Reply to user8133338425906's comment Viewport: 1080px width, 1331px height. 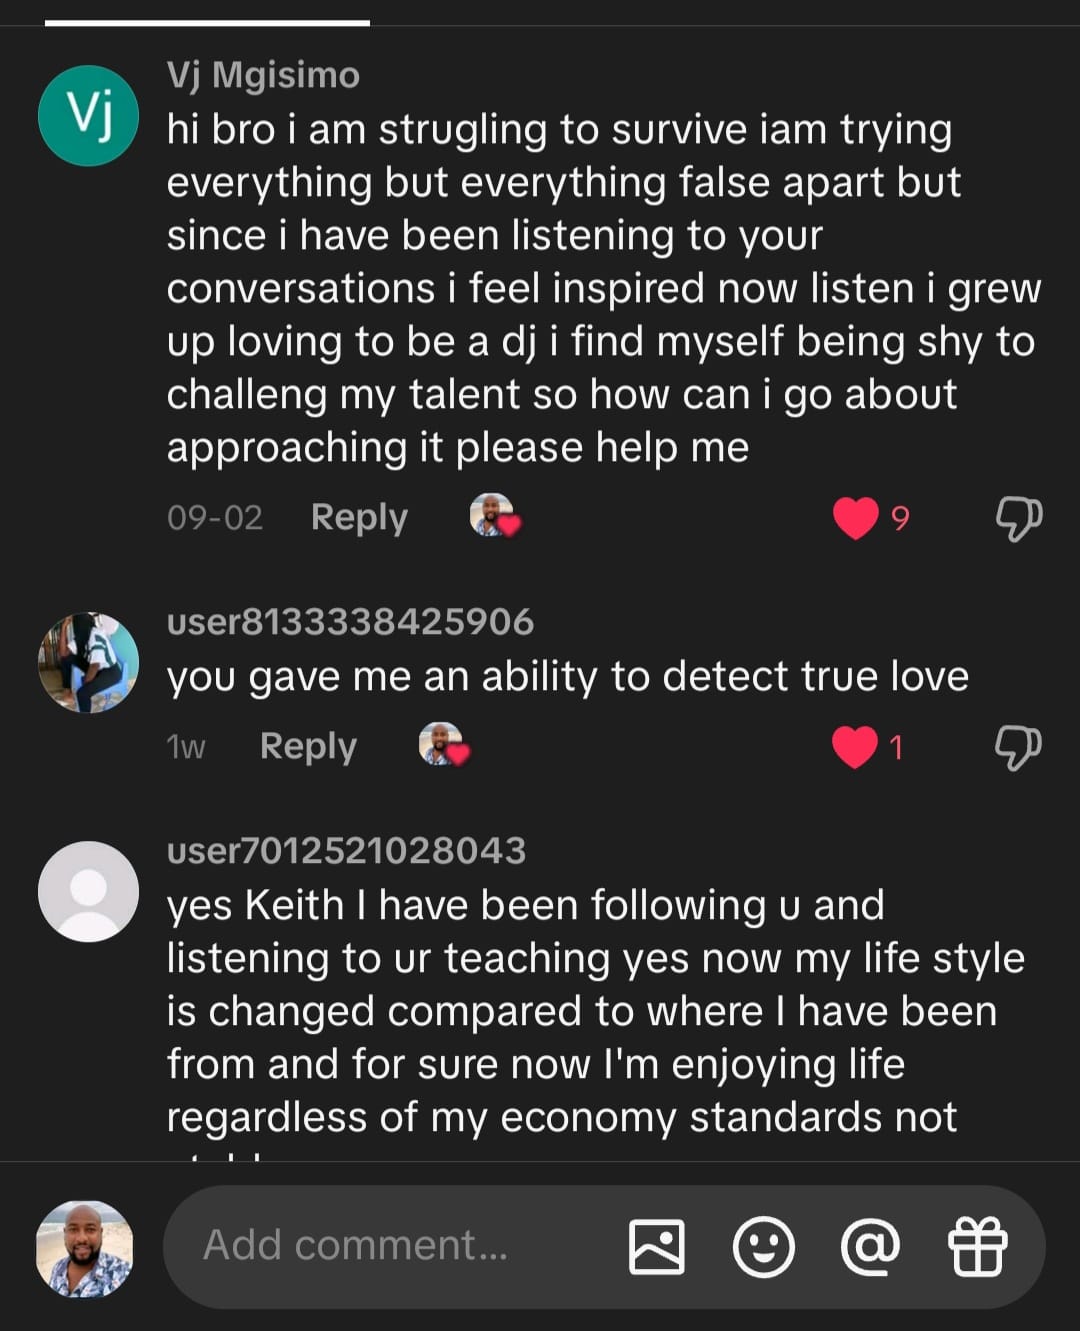tap(308, 746)
